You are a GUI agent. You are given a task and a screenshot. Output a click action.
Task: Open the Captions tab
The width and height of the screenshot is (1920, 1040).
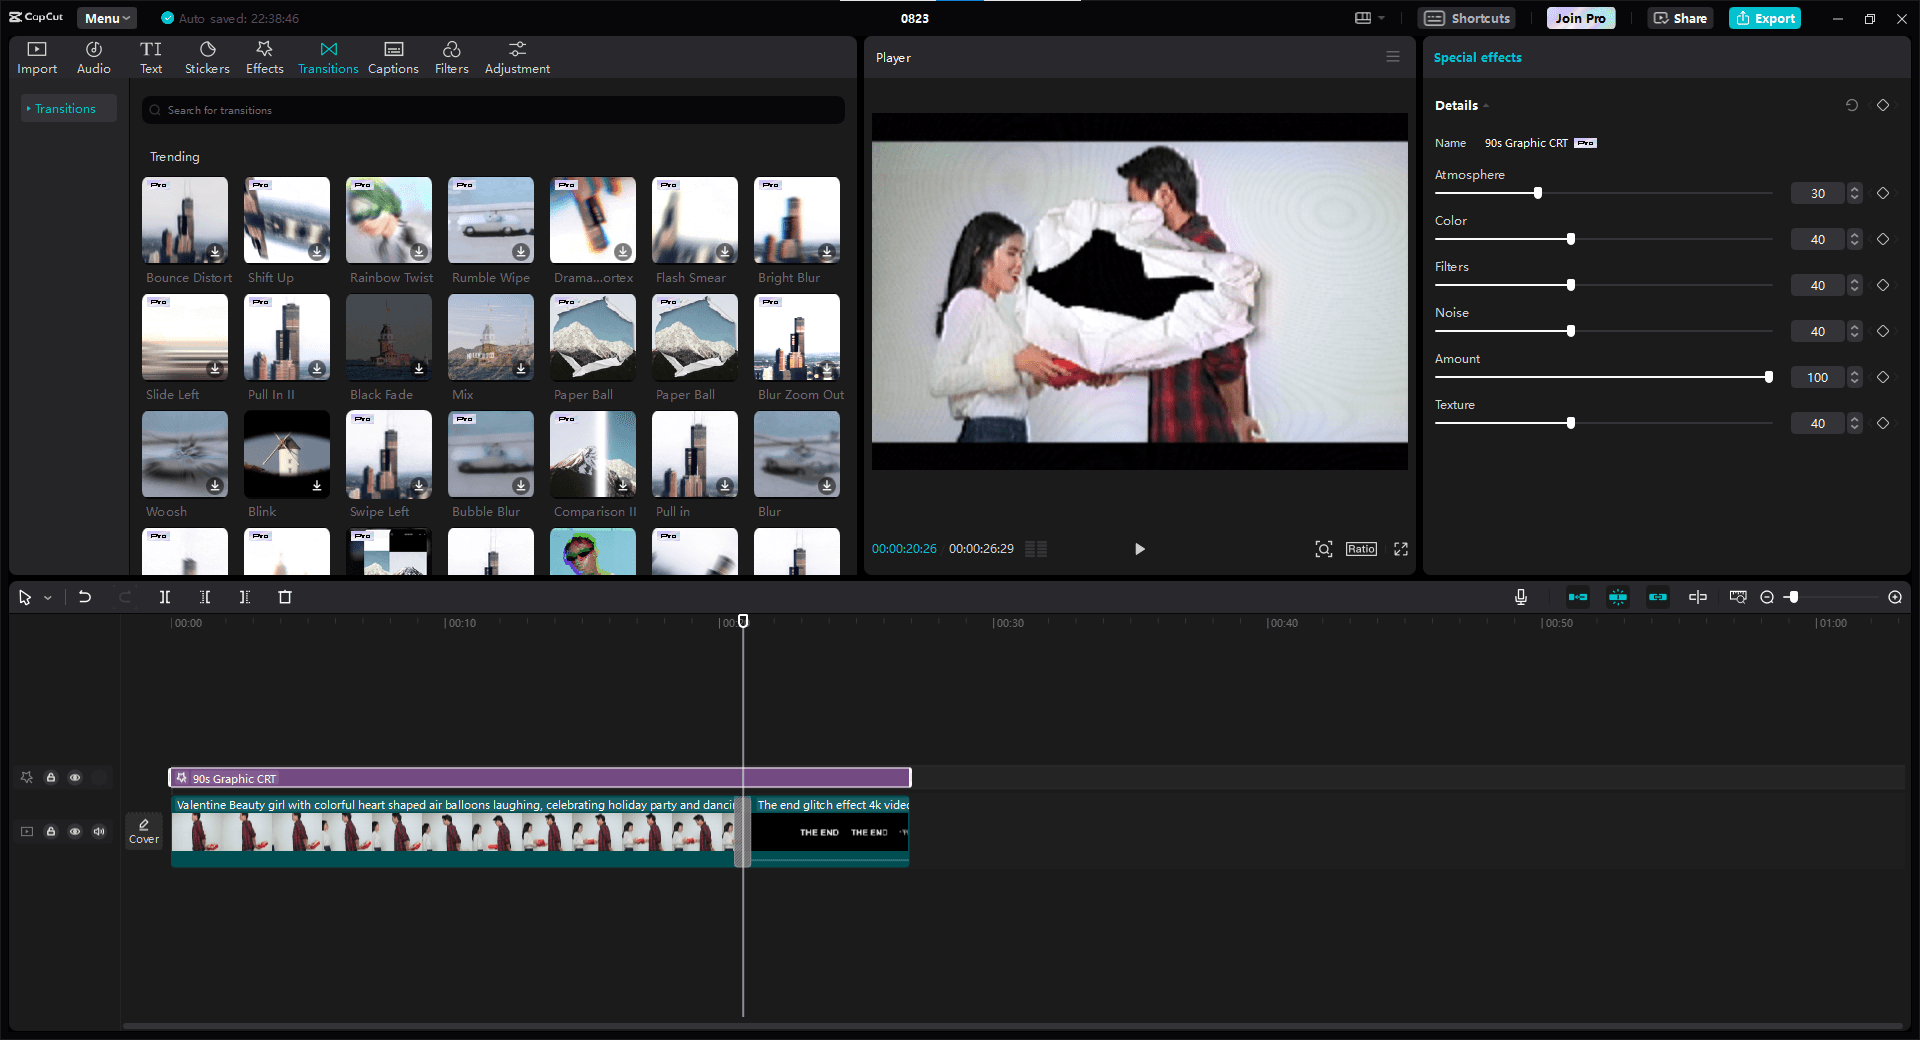pyautogui.click(x=393, y=57)
